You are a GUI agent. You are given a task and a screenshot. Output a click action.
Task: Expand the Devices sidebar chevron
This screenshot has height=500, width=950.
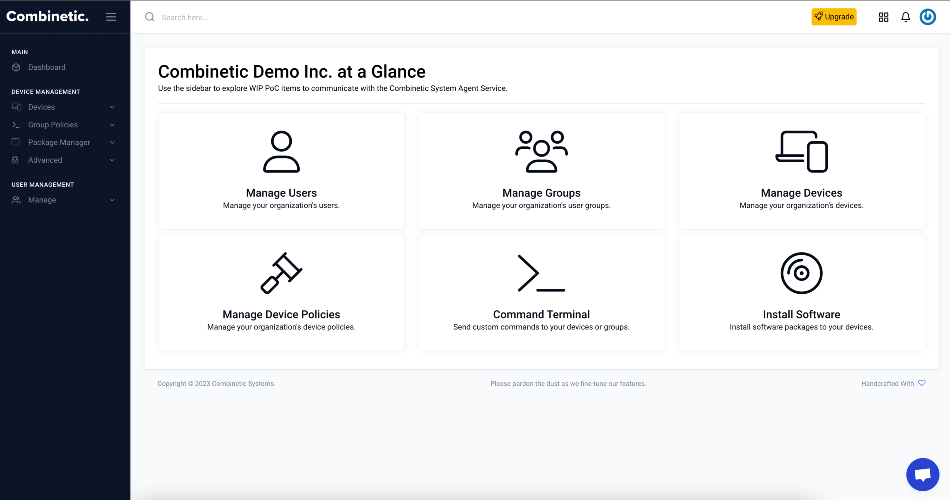[112, 107]
